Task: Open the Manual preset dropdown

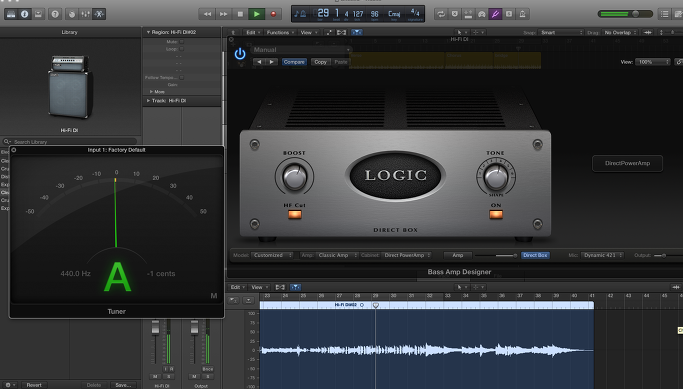Action: pyautogui.click(x=301, y=50)
